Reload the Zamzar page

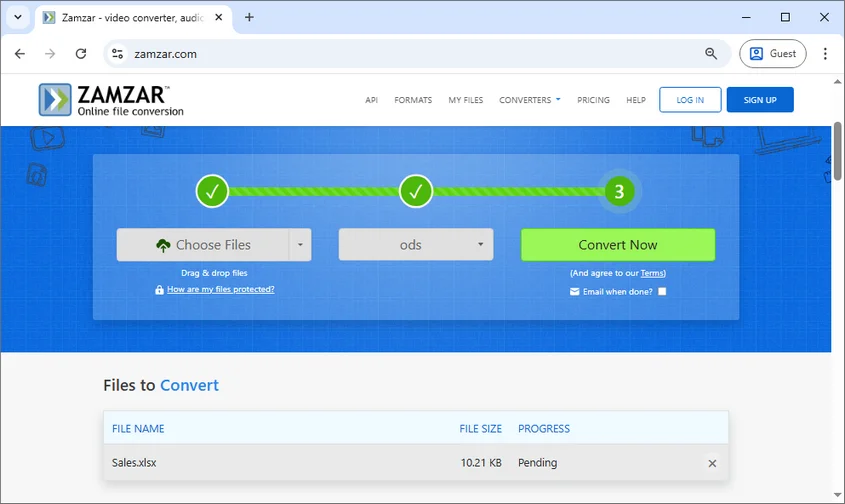[x=81, y=54]
